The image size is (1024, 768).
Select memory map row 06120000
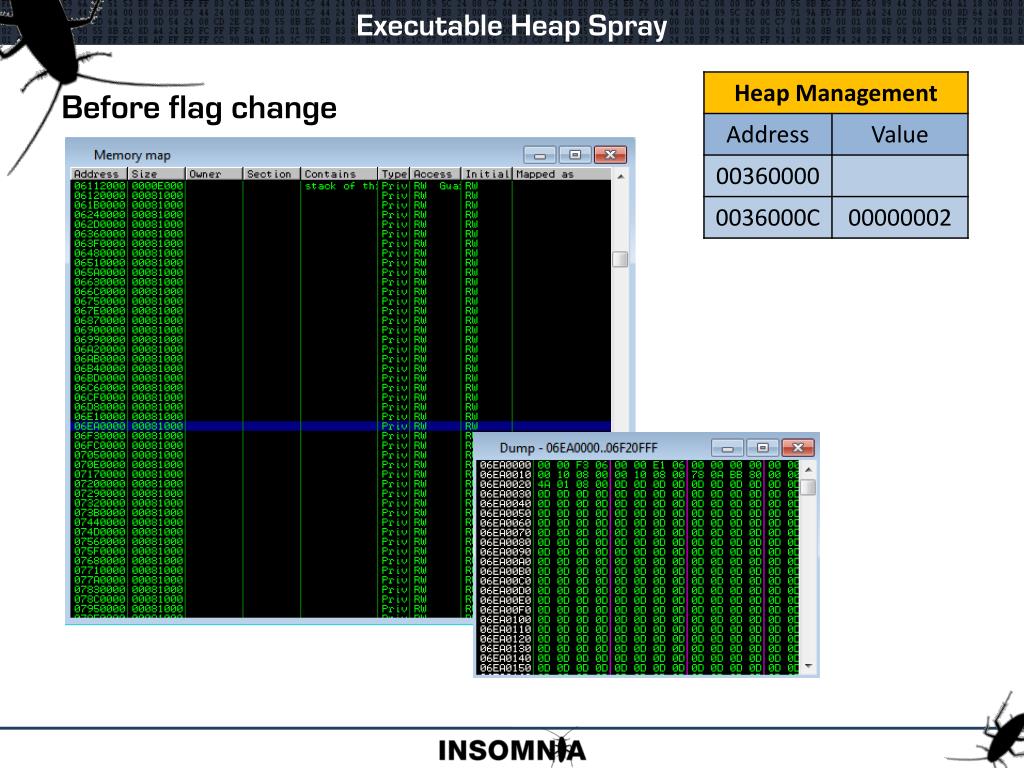[x=341, y=195]
